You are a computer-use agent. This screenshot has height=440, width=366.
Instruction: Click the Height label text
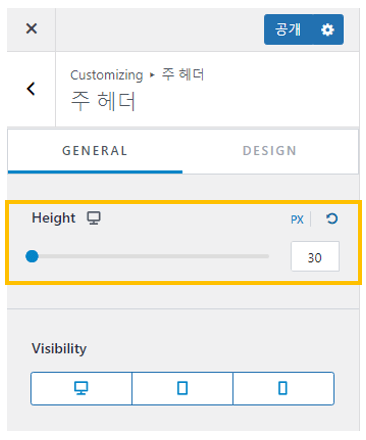tap(54, 218)
